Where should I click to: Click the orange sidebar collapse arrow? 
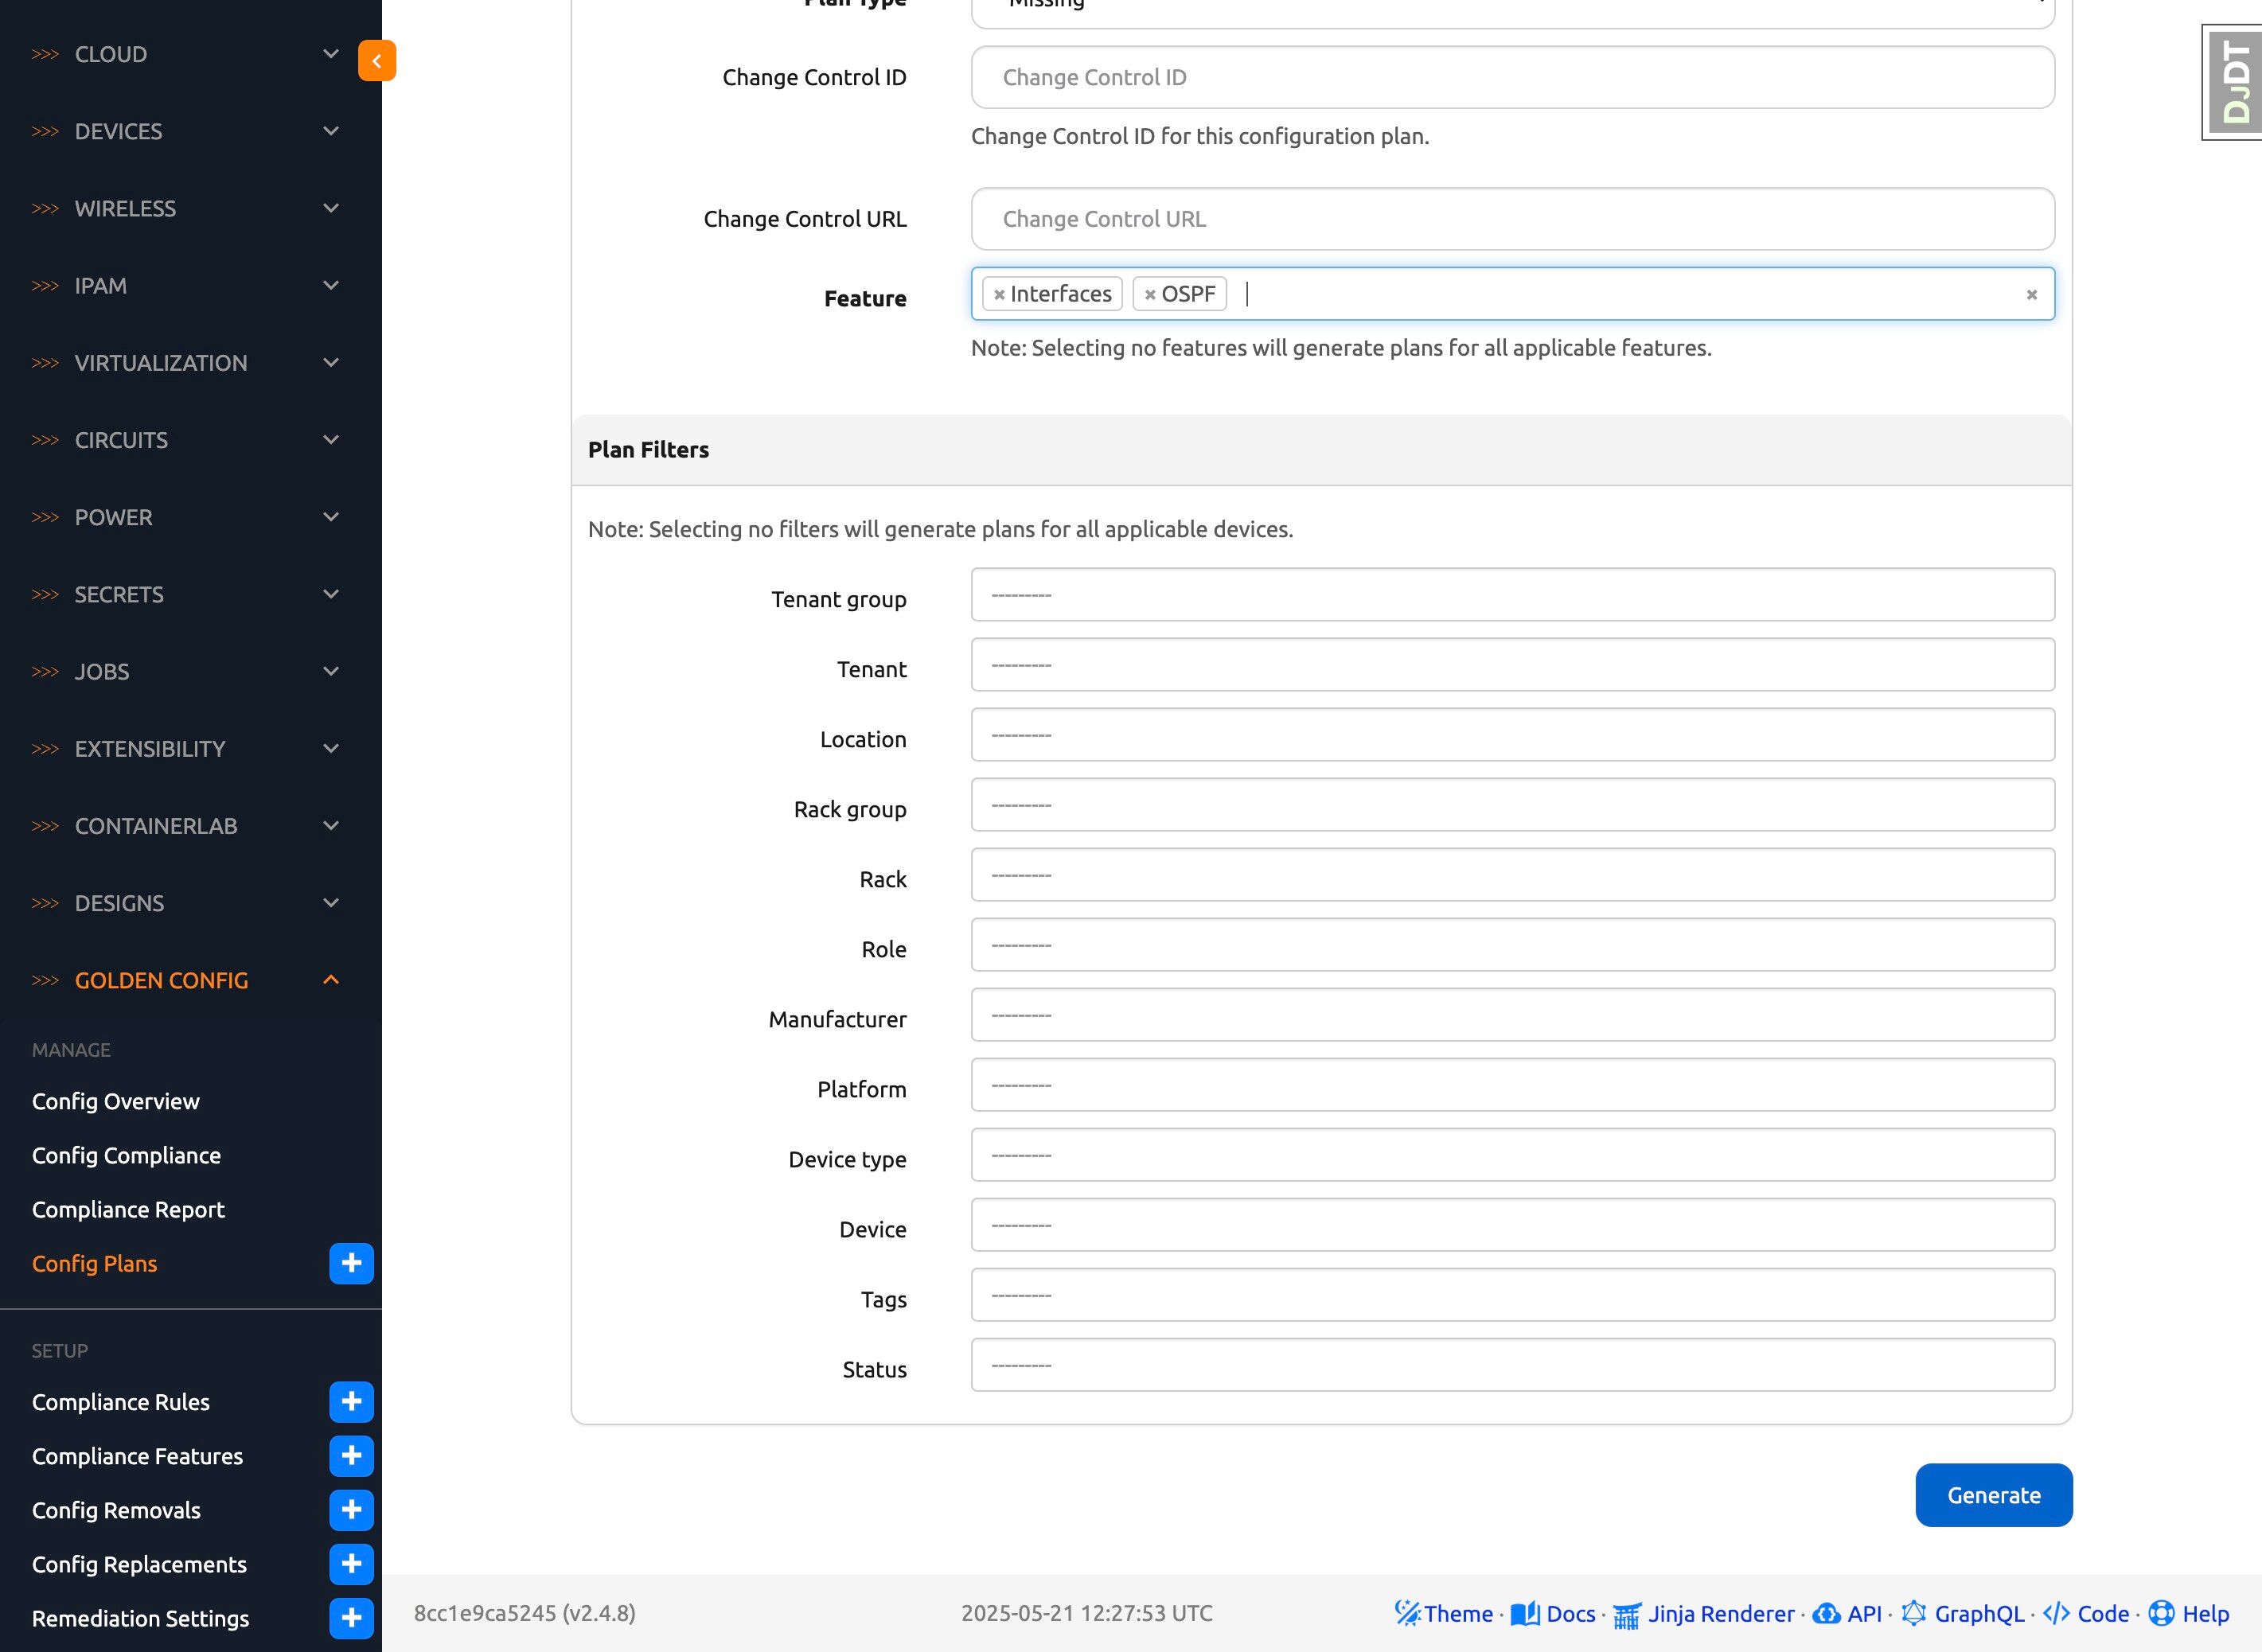coord(376,61)
